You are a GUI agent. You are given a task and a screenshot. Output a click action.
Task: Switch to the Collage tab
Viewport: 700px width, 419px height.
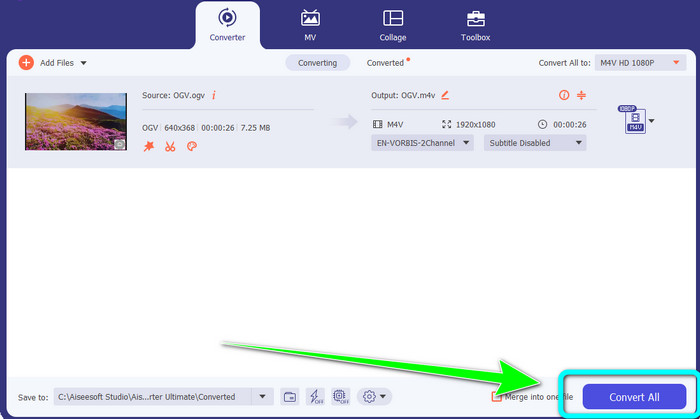(x=393, y=24)
